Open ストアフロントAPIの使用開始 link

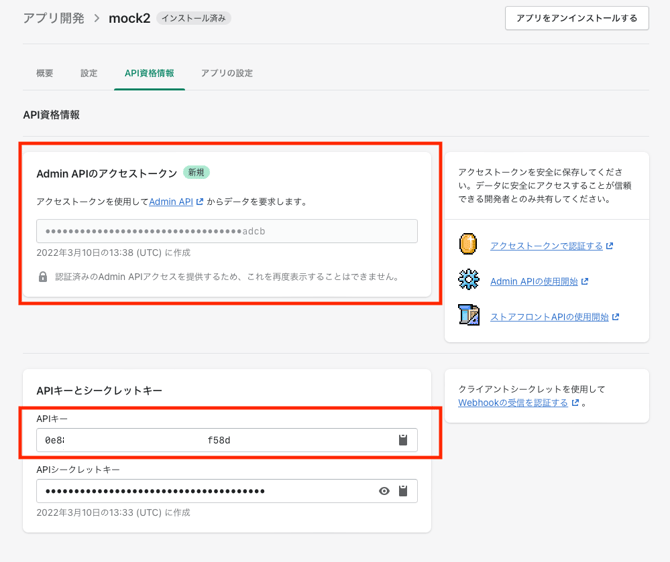pyautogui.click(x=549, y=317)
